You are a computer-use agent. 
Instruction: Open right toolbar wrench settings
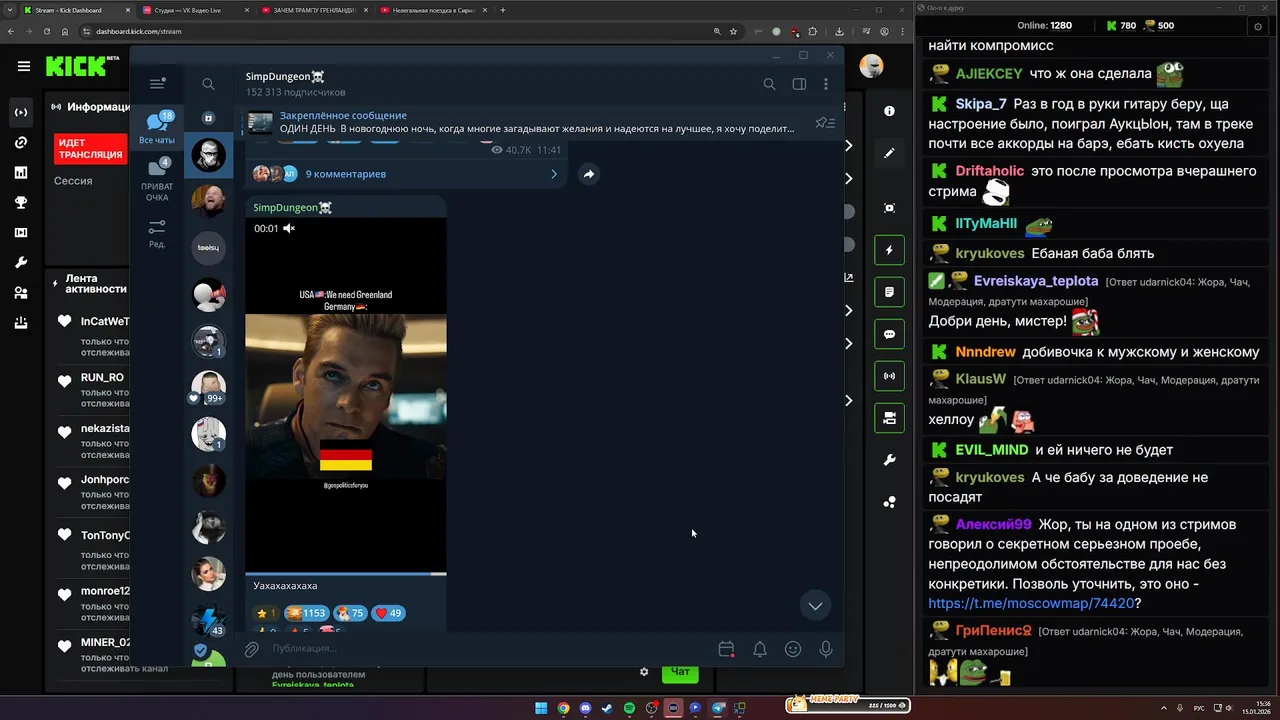(889, 460)
